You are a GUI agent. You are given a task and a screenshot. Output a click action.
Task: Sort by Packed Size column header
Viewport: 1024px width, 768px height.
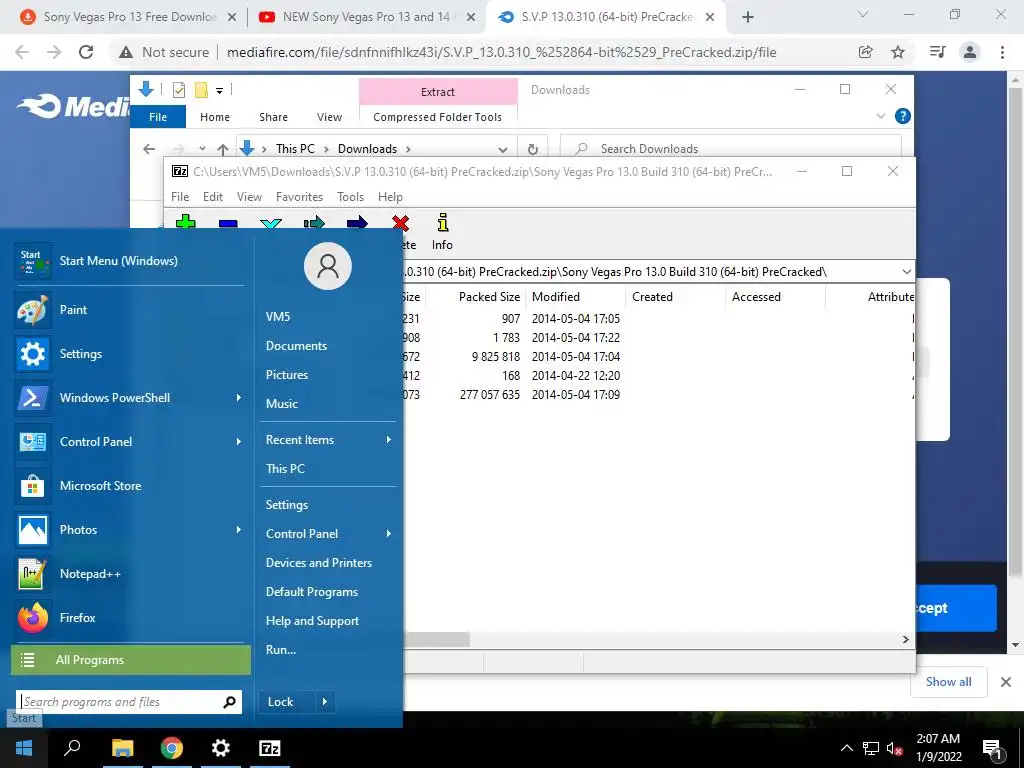coord(489,296)
